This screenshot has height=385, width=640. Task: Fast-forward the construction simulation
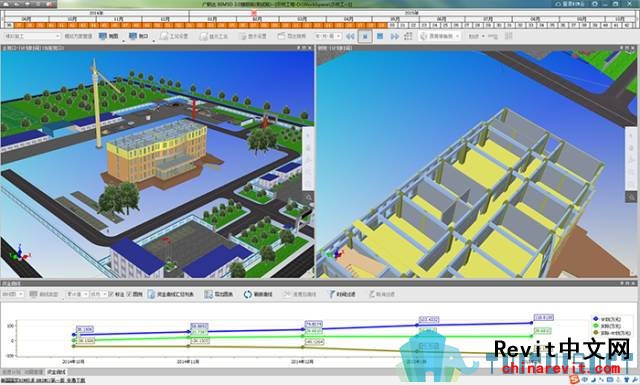coord(395,36)
